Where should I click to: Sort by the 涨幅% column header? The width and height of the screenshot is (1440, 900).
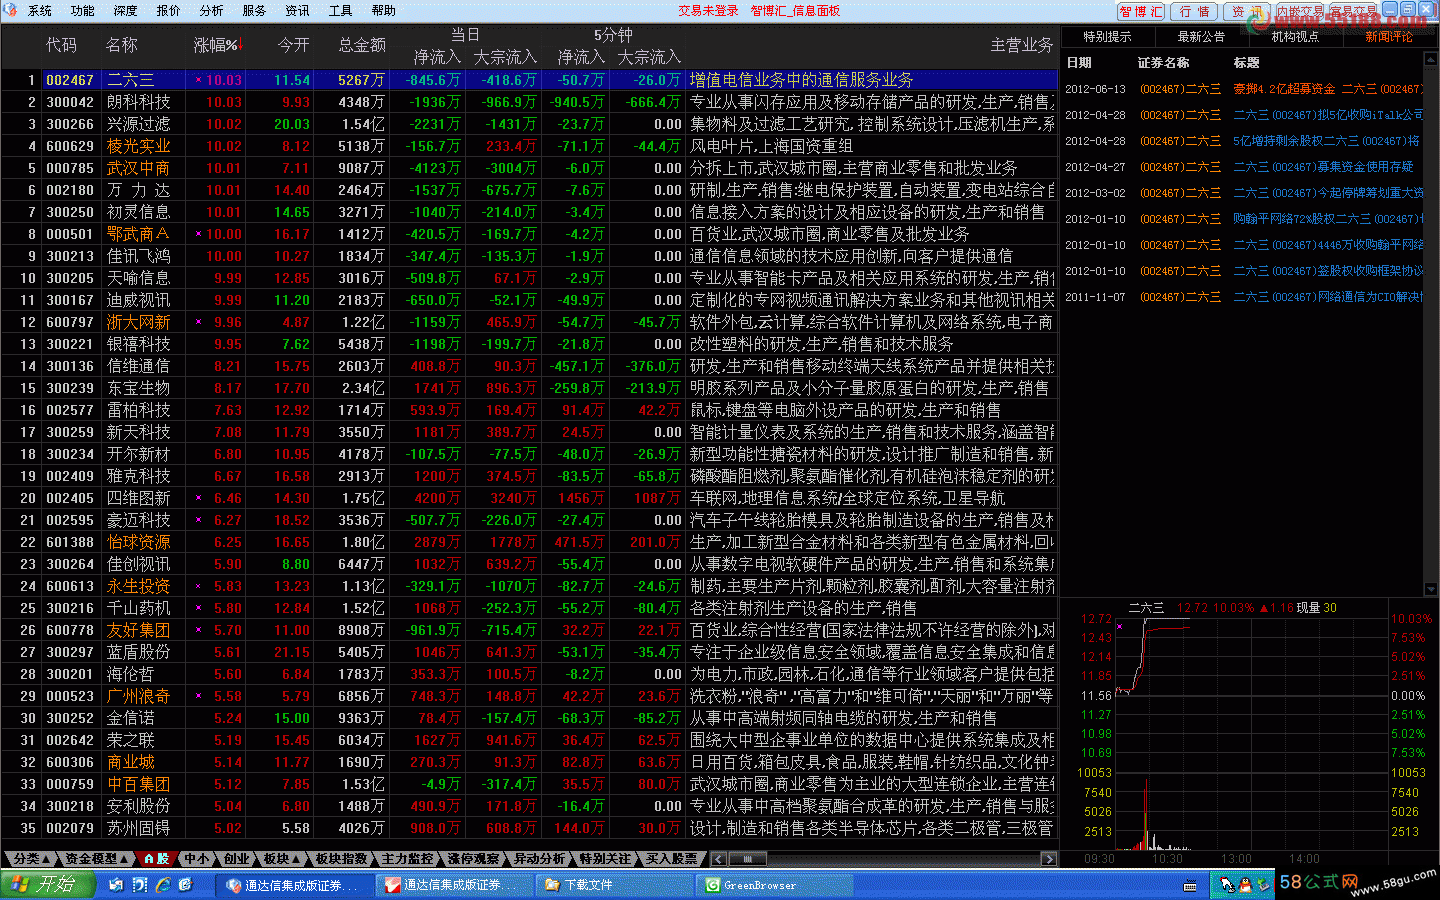[x=216, y=46]
